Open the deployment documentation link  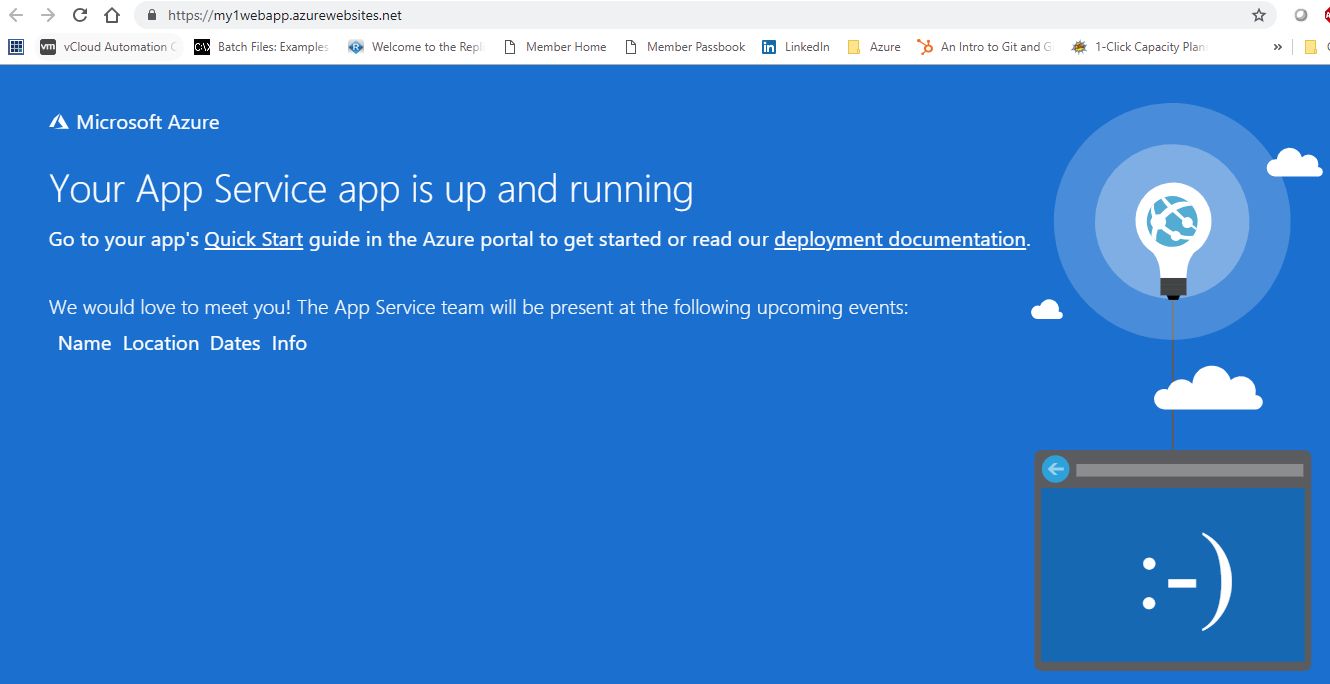pyautogui.click(x=899, y=240)
